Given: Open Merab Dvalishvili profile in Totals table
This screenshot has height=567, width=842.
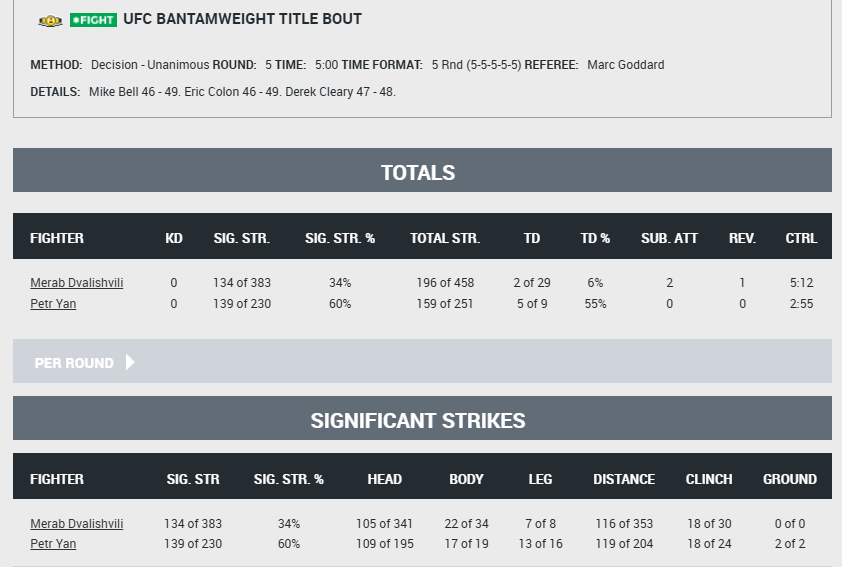Looking at the screenshot, I should 77,283.
